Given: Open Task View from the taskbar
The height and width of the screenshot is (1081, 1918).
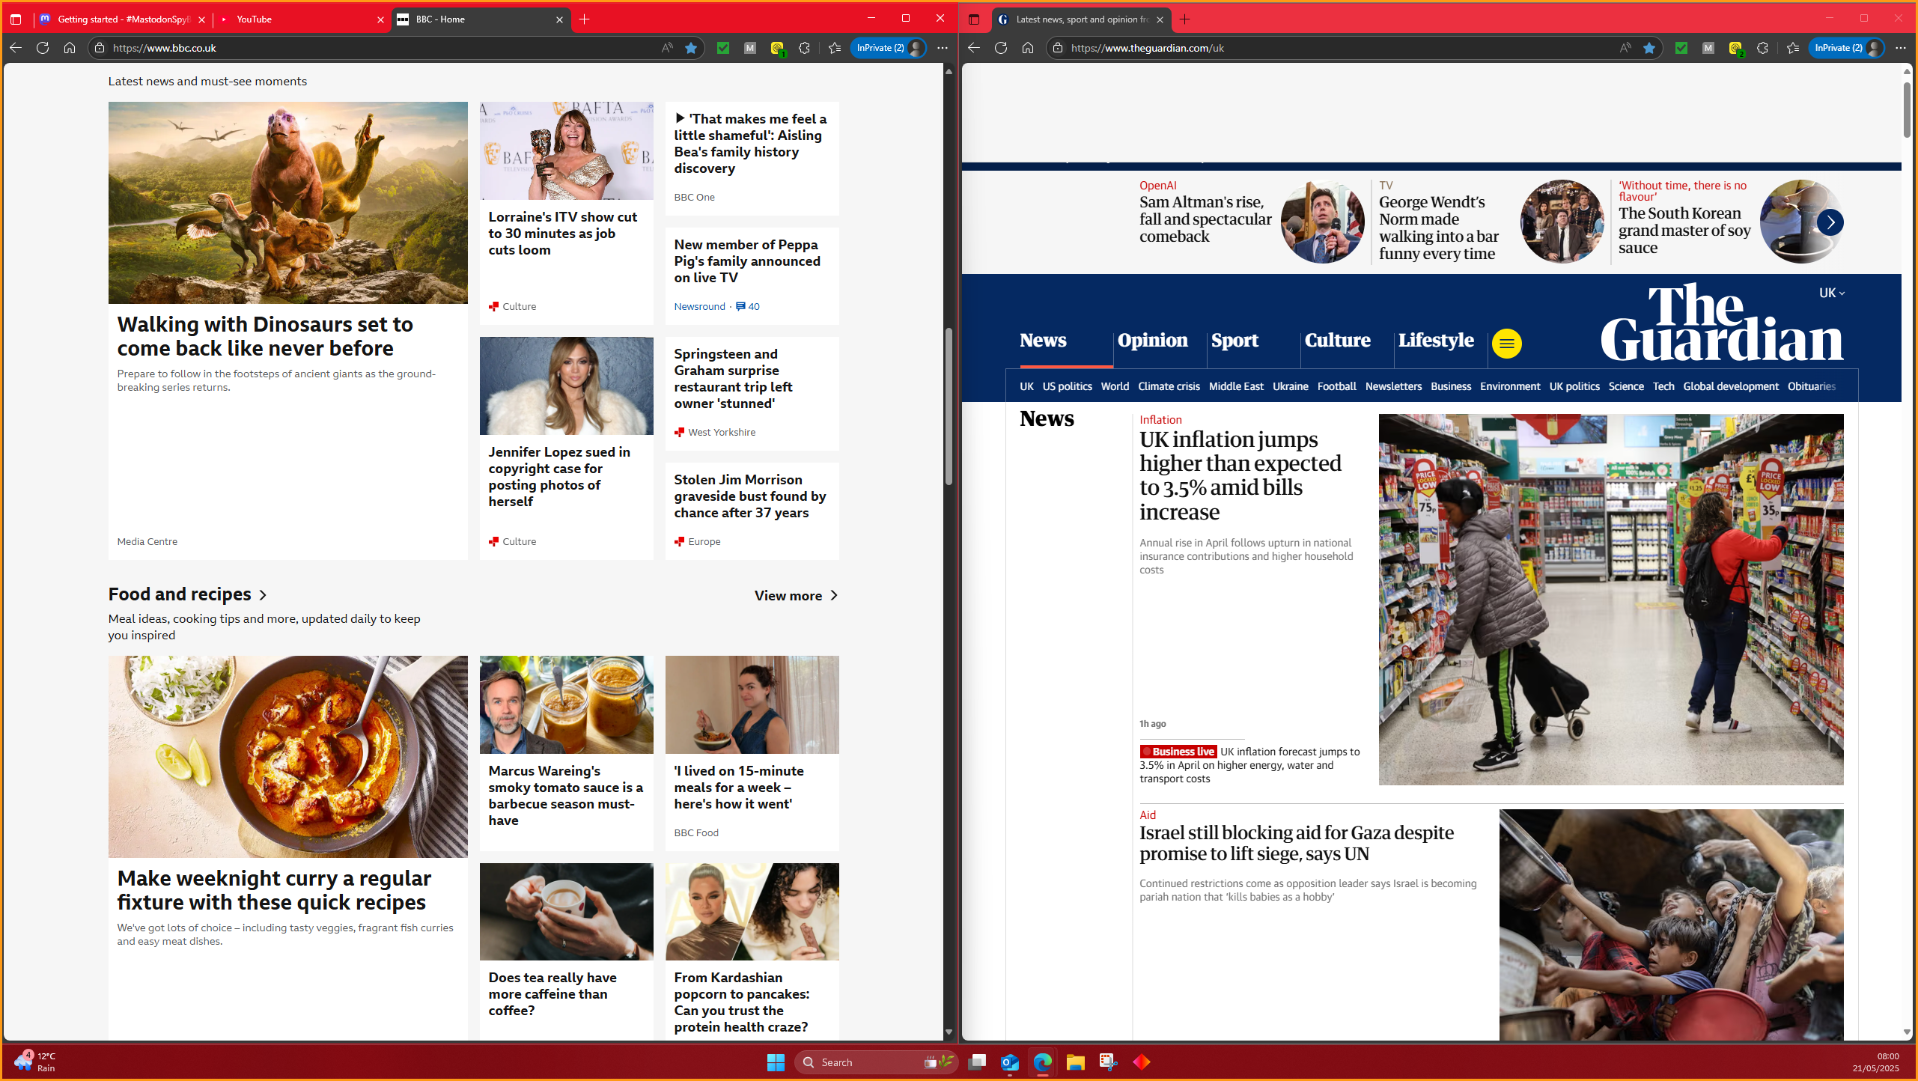Looking at the screenshot, I should point(977,1062).
